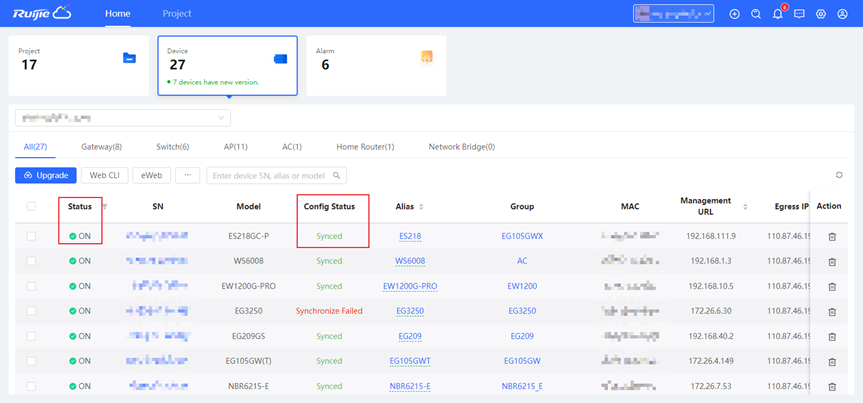The image size is (863, 403).
Task: Open the account dropdown in the top header
Action: tap(674, 14)
